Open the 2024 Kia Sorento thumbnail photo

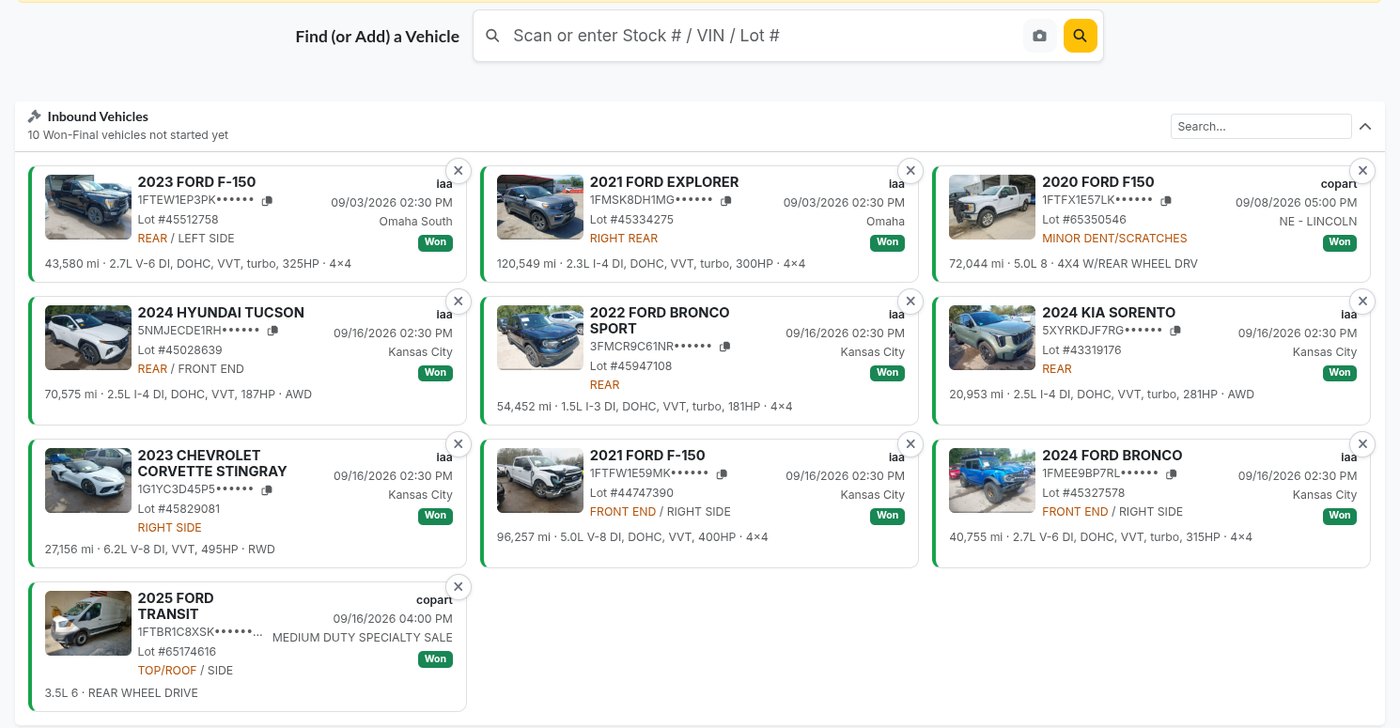point(992,338)
